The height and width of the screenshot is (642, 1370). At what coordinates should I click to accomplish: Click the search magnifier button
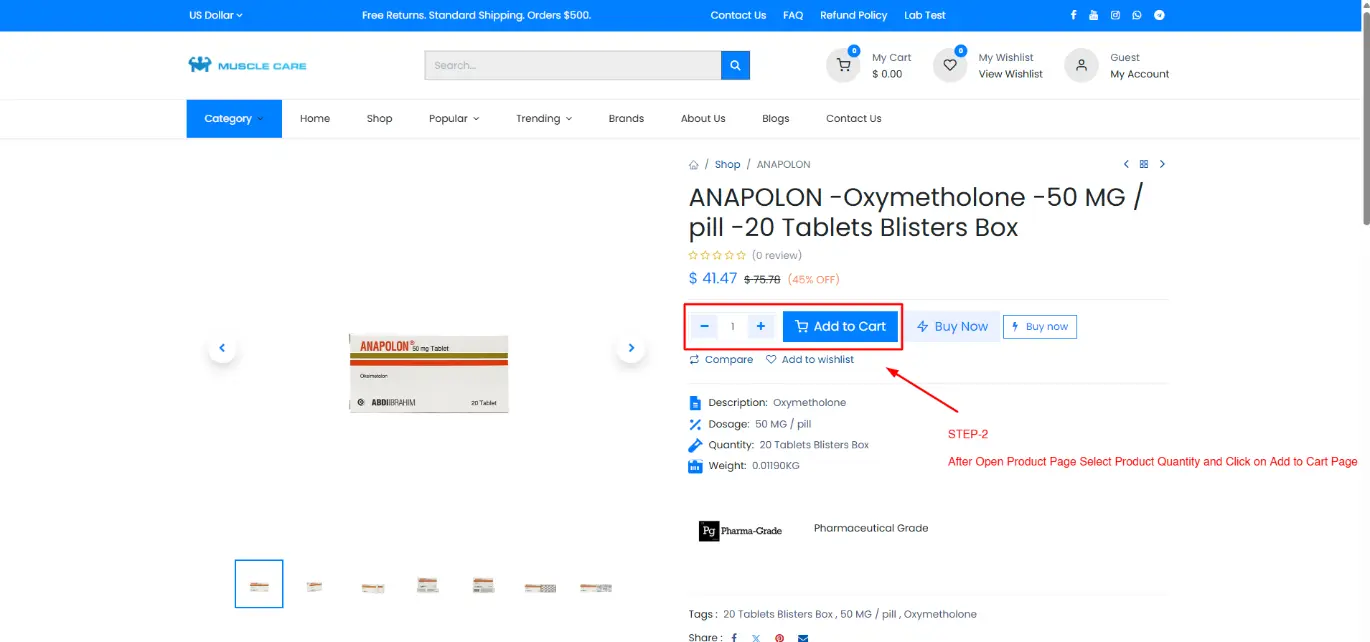pos(735,66)
